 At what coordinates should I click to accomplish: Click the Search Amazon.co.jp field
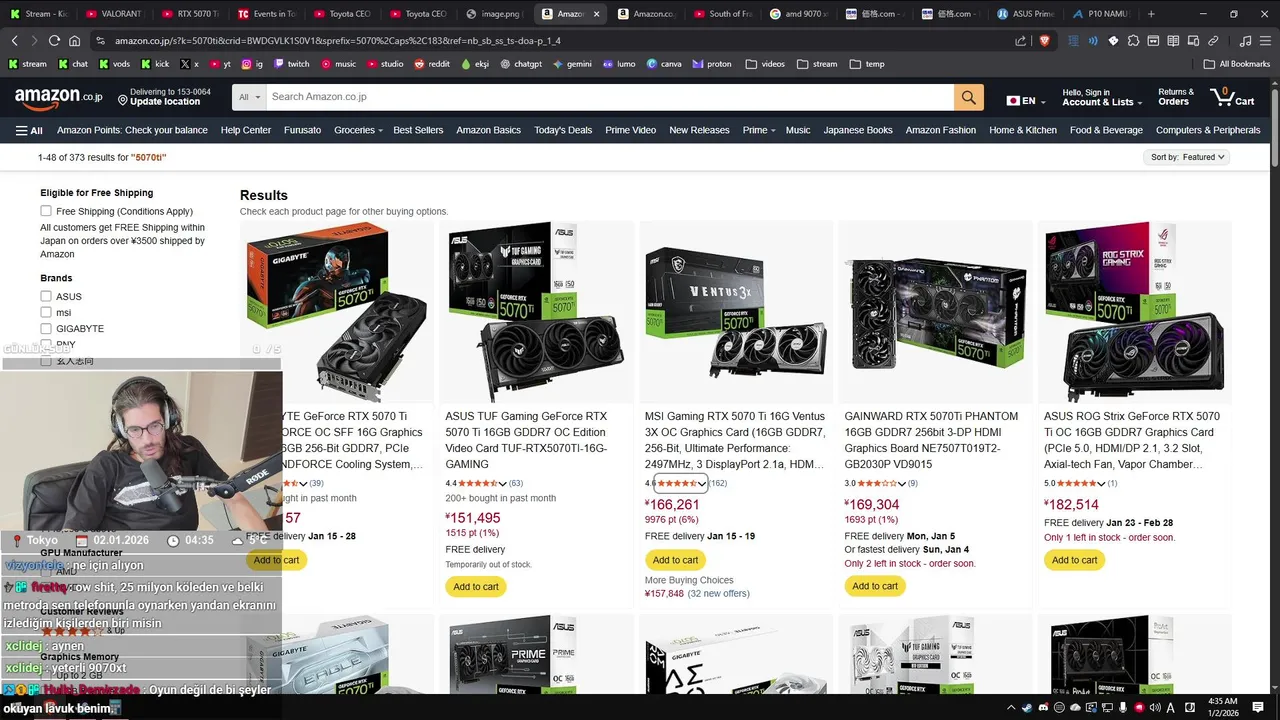[610, 97]
